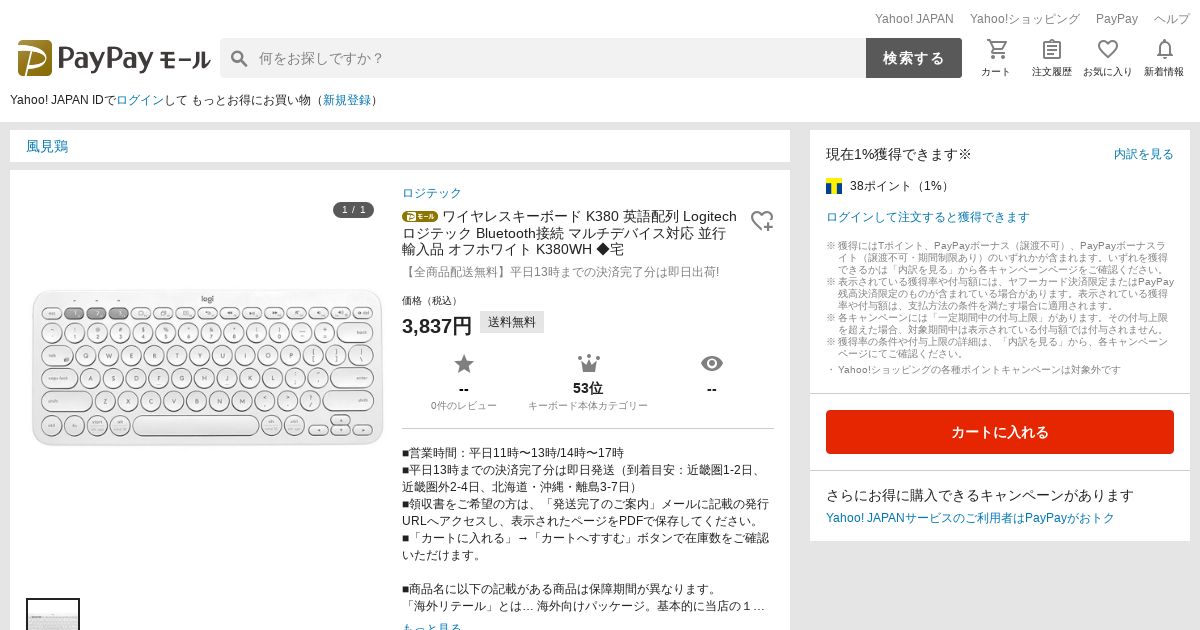Expand description with もっと見る
Image resolution: width=1200 pixels, height=630 pixels.
432,626
